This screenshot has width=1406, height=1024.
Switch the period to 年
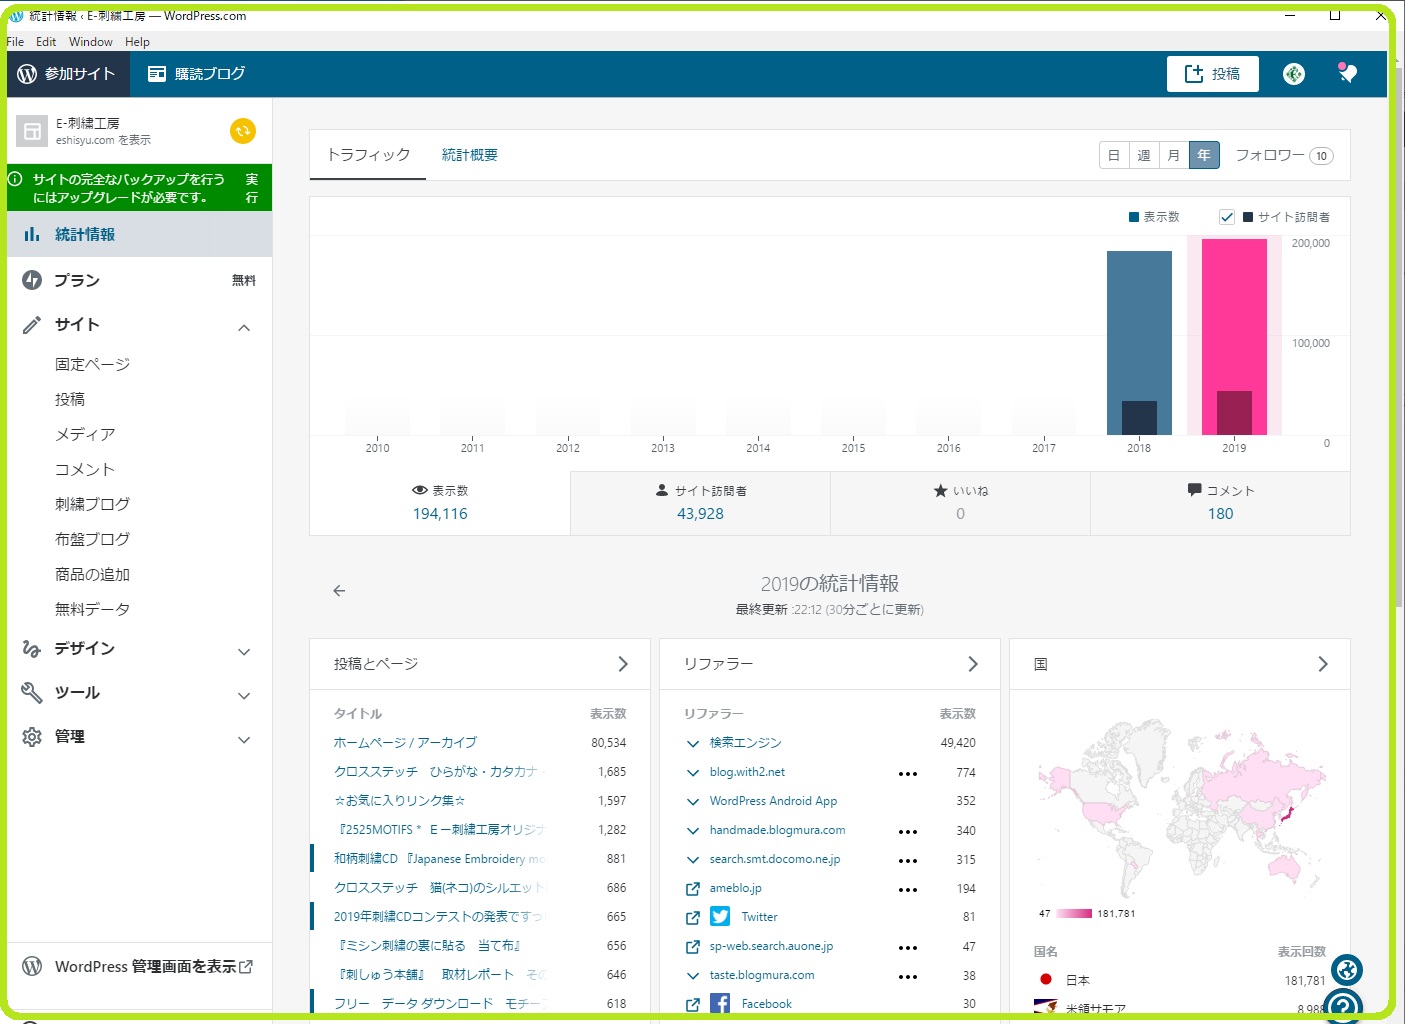(x=1204, y=155)
